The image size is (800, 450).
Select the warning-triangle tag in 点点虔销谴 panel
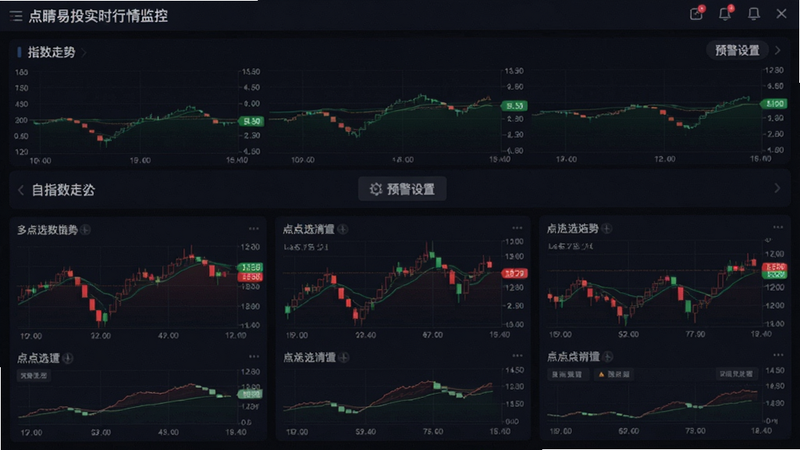click(x=614, y=374)
